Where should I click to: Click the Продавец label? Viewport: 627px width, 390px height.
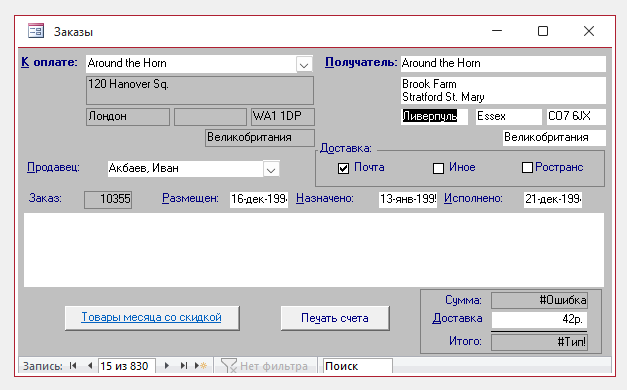[x=53, y=167]
